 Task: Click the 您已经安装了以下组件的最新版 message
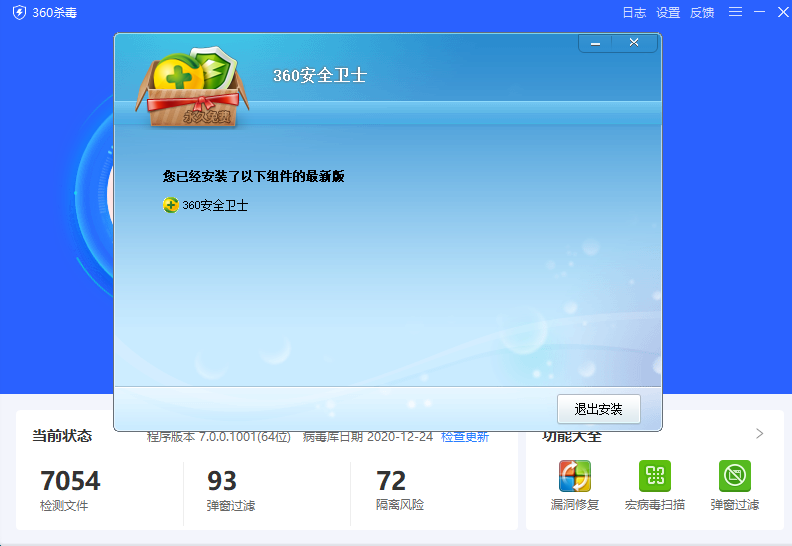254,176
